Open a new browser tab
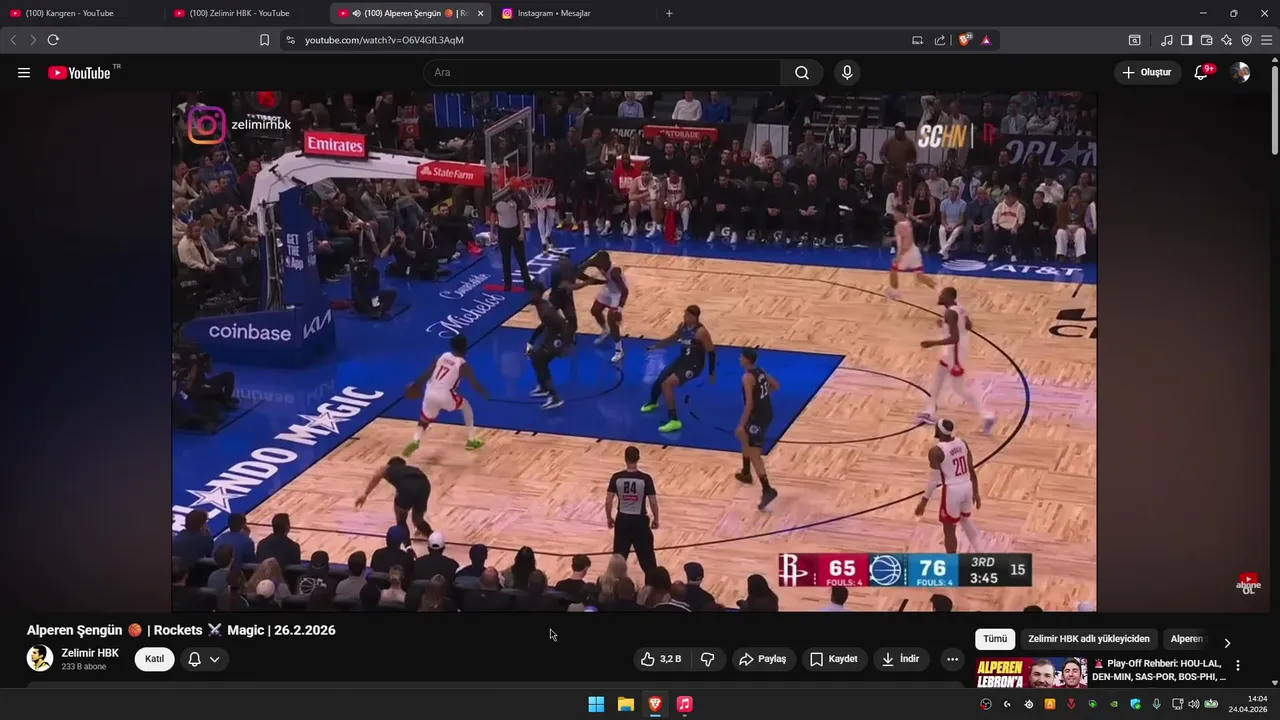1280x720 pixels. pos(669,13)
